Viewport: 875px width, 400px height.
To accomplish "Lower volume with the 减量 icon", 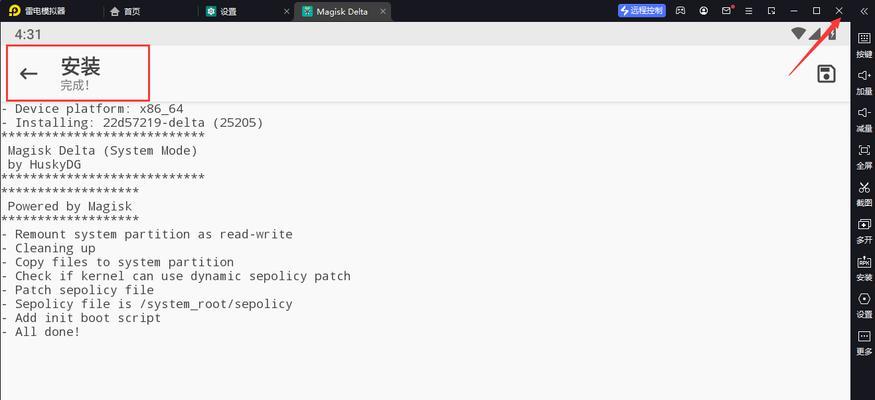I will click(864, 119).
